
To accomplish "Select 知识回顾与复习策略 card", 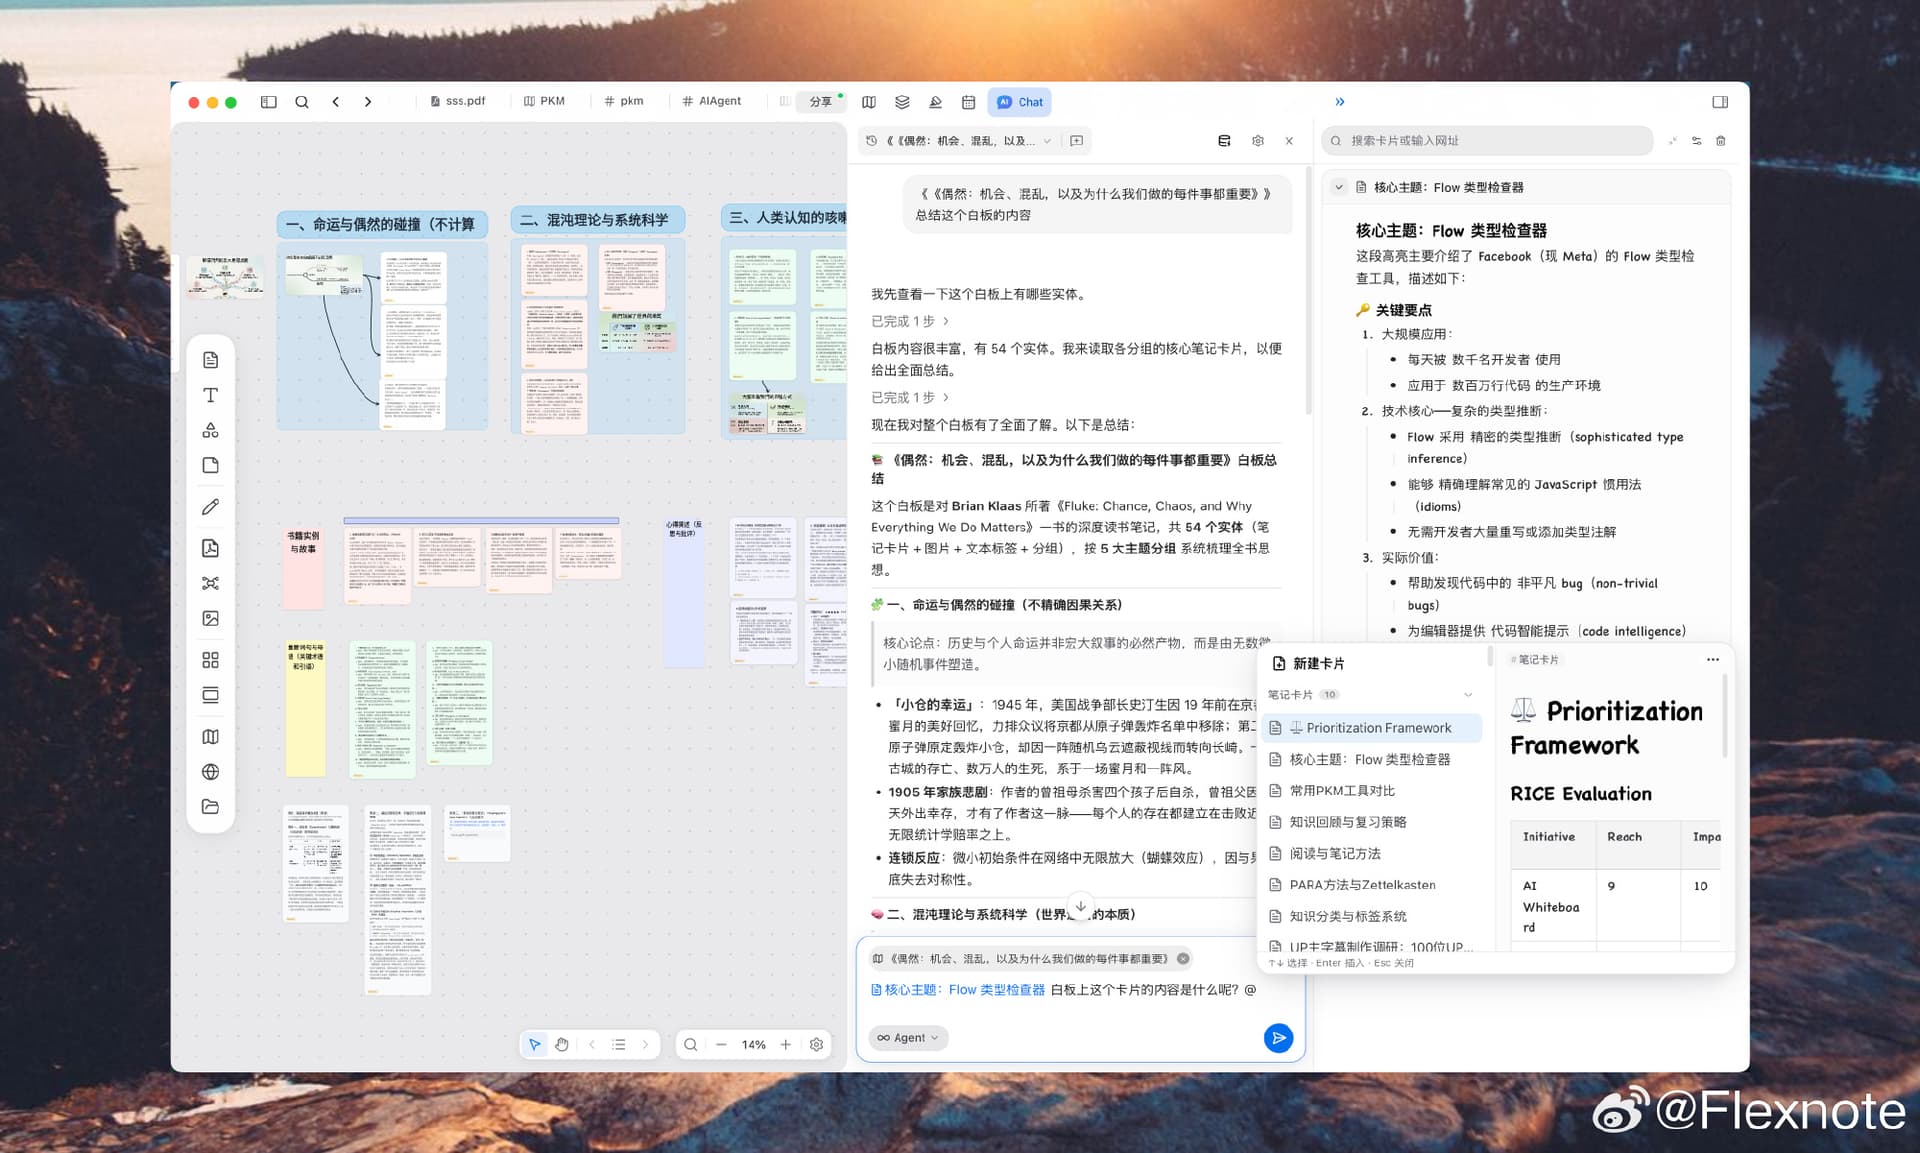I will [1372, 822].
